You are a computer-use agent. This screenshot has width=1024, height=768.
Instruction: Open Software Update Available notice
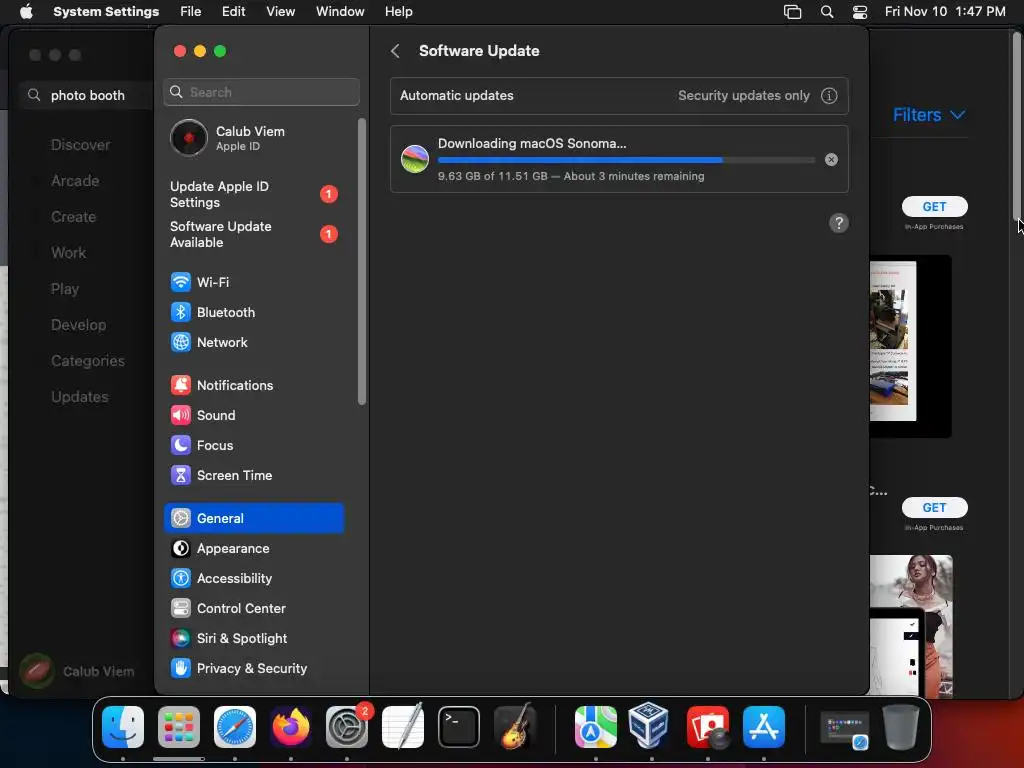tap(253, 234)
